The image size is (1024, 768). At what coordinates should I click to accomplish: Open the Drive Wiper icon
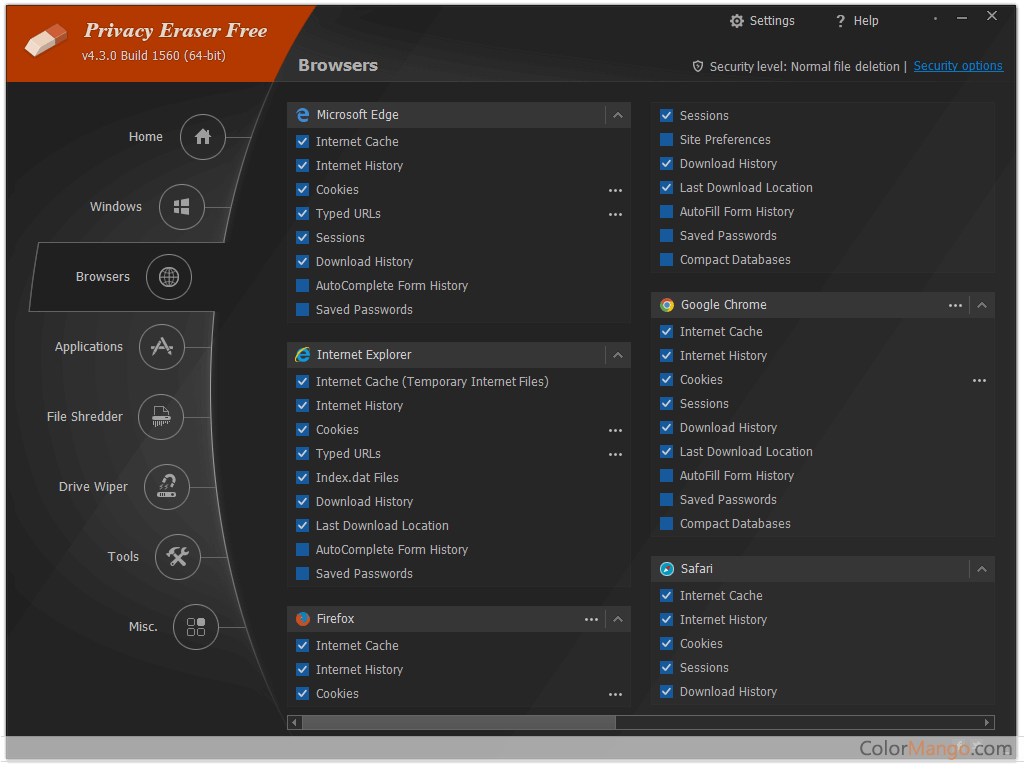[167, 487]
